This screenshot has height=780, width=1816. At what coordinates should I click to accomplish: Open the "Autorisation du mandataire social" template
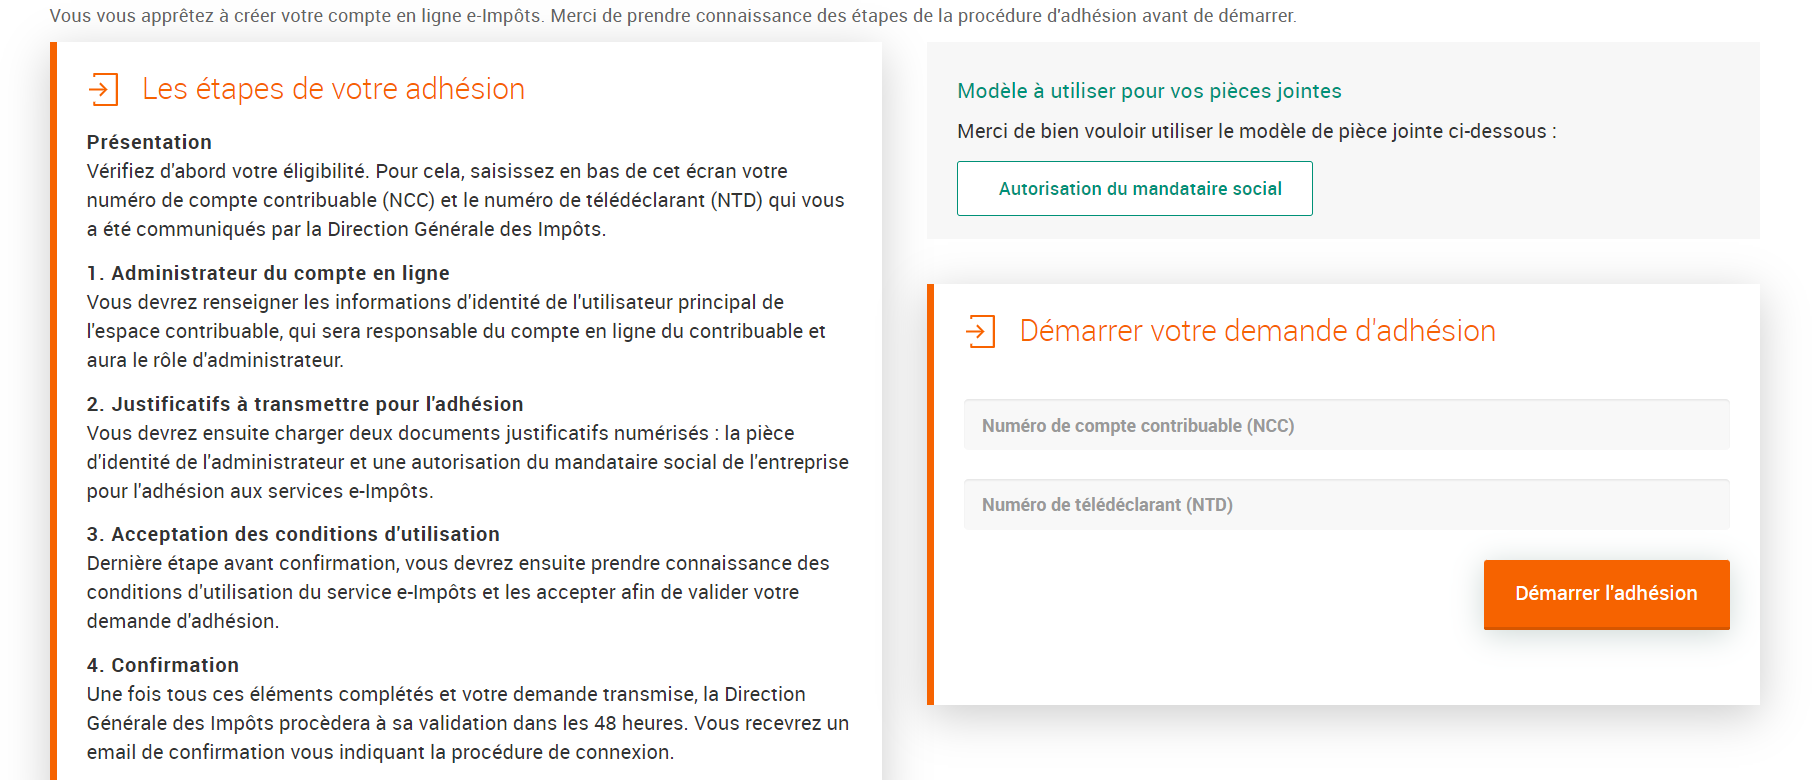point(1134,188)
